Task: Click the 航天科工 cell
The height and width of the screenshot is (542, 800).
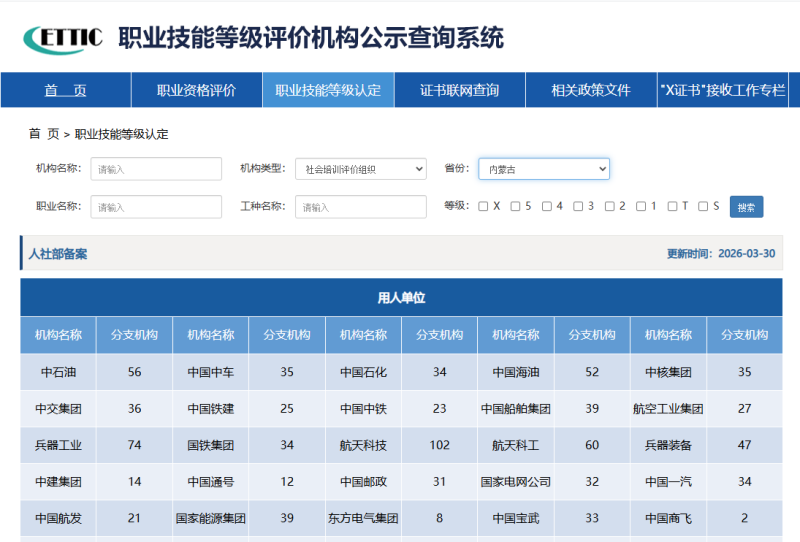Action: pyautogui.click(x=516, y=445)
